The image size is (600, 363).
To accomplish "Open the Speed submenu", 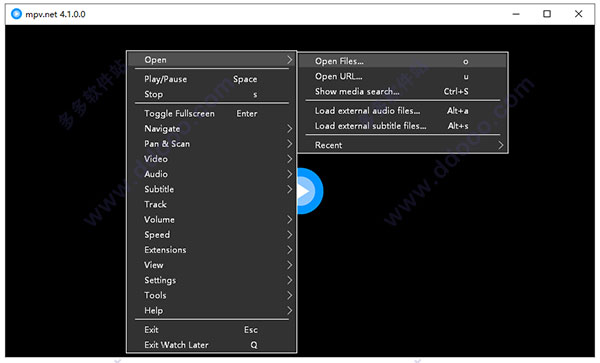I will 211,235.
